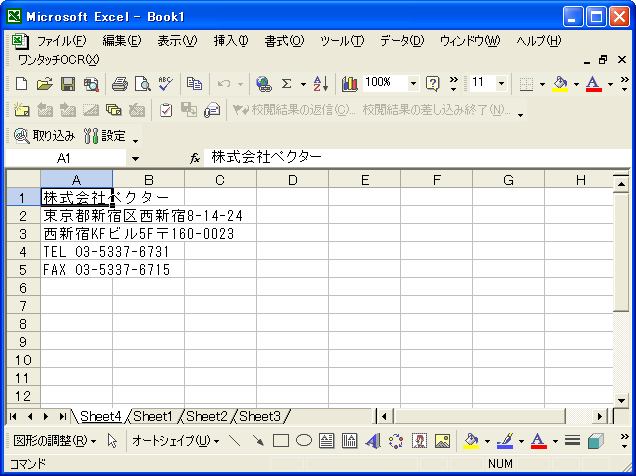Open the font size 11 dropdown

(x=501, y=84)
